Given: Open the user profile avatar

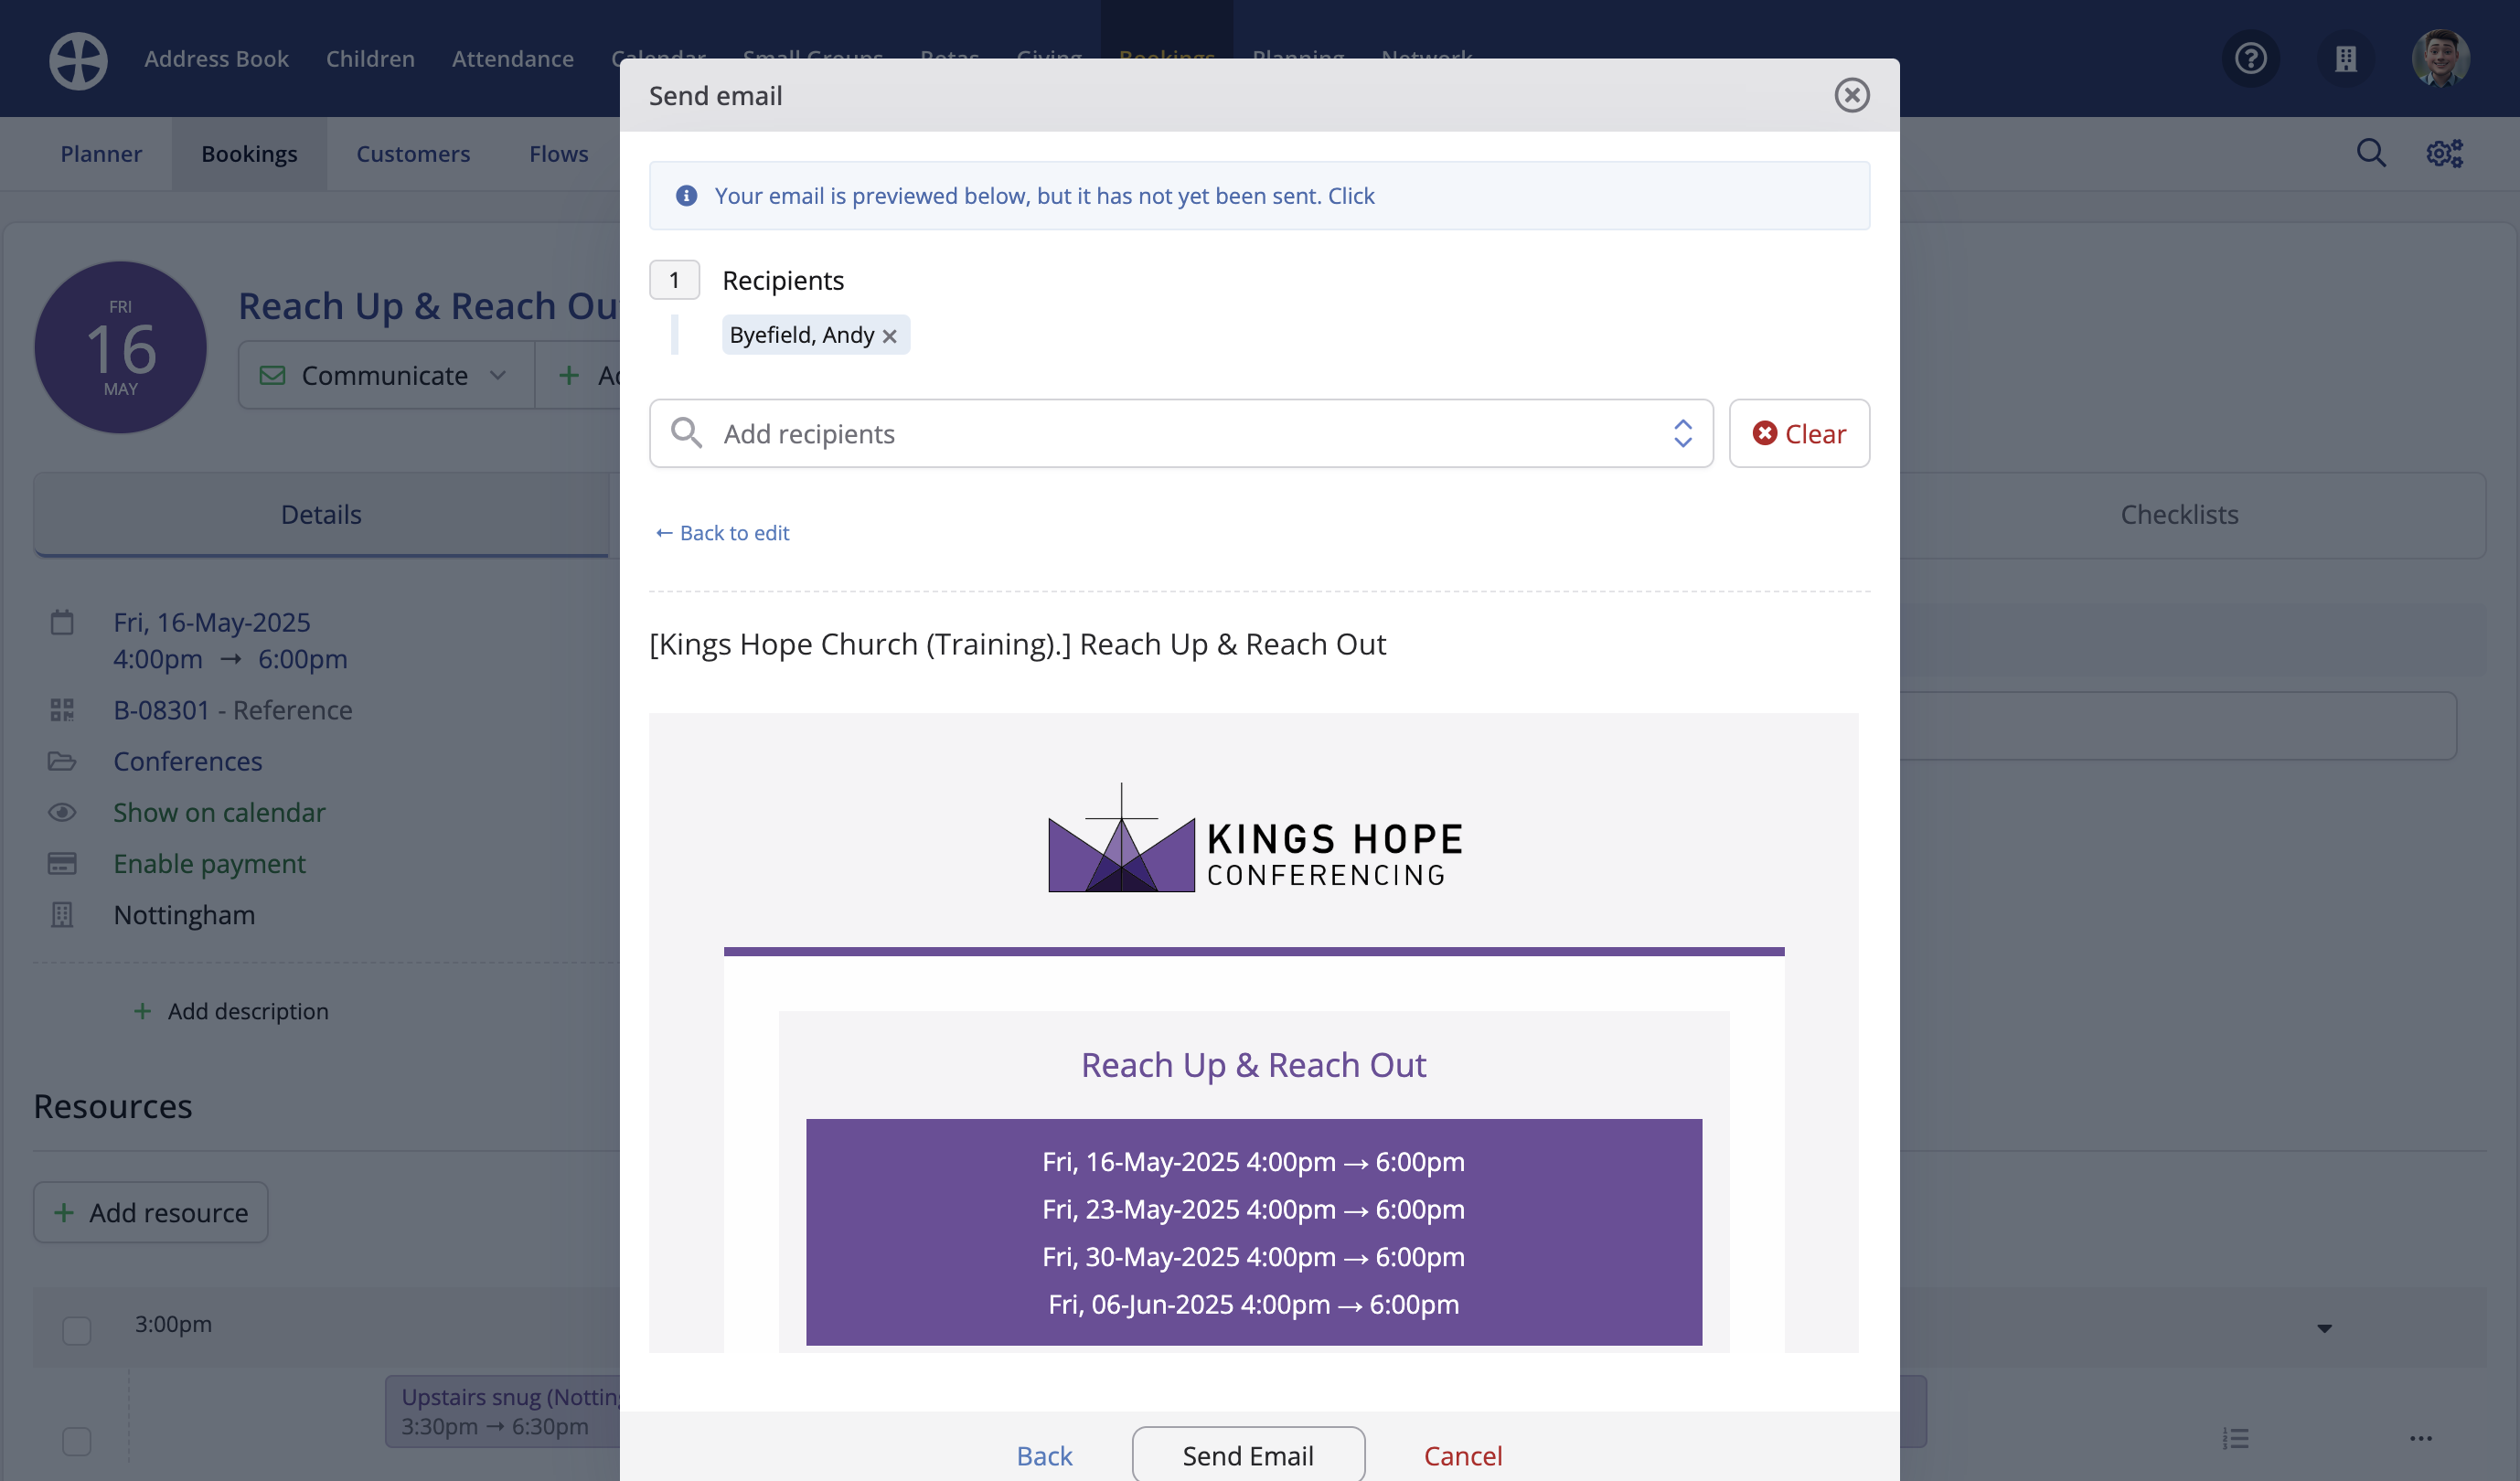Looking at the screenshot, I should click(x=2440, y=58).
